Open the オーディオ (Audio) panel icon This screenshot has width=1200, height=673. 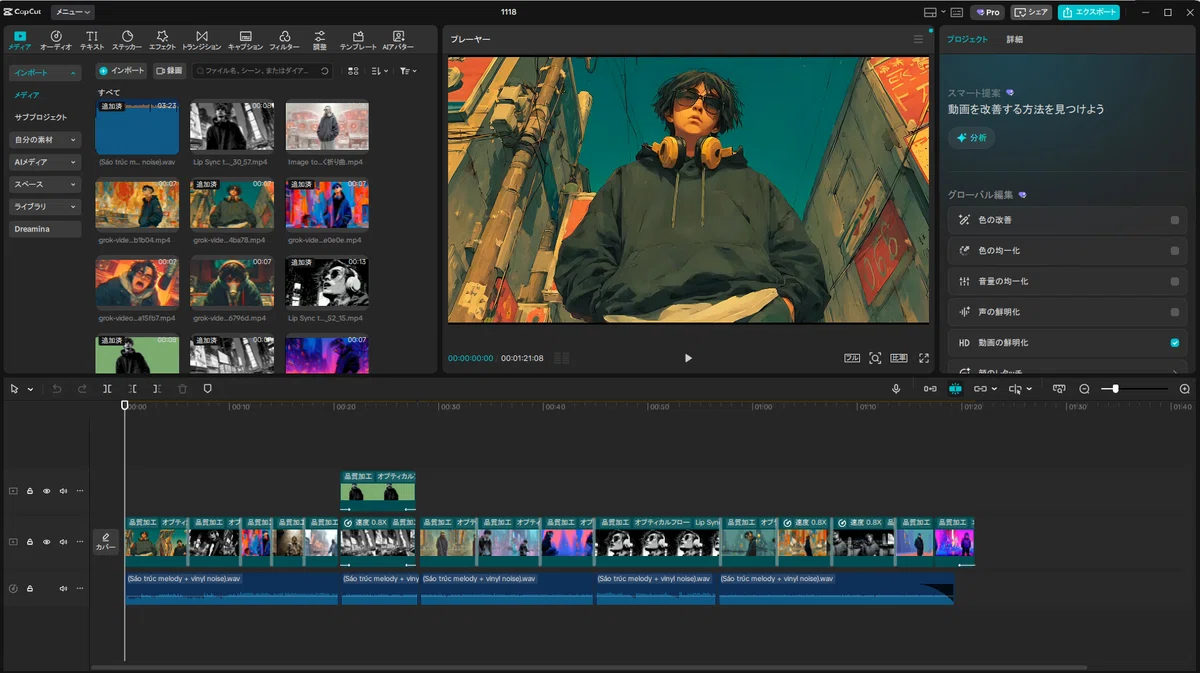tap(56, 40)
